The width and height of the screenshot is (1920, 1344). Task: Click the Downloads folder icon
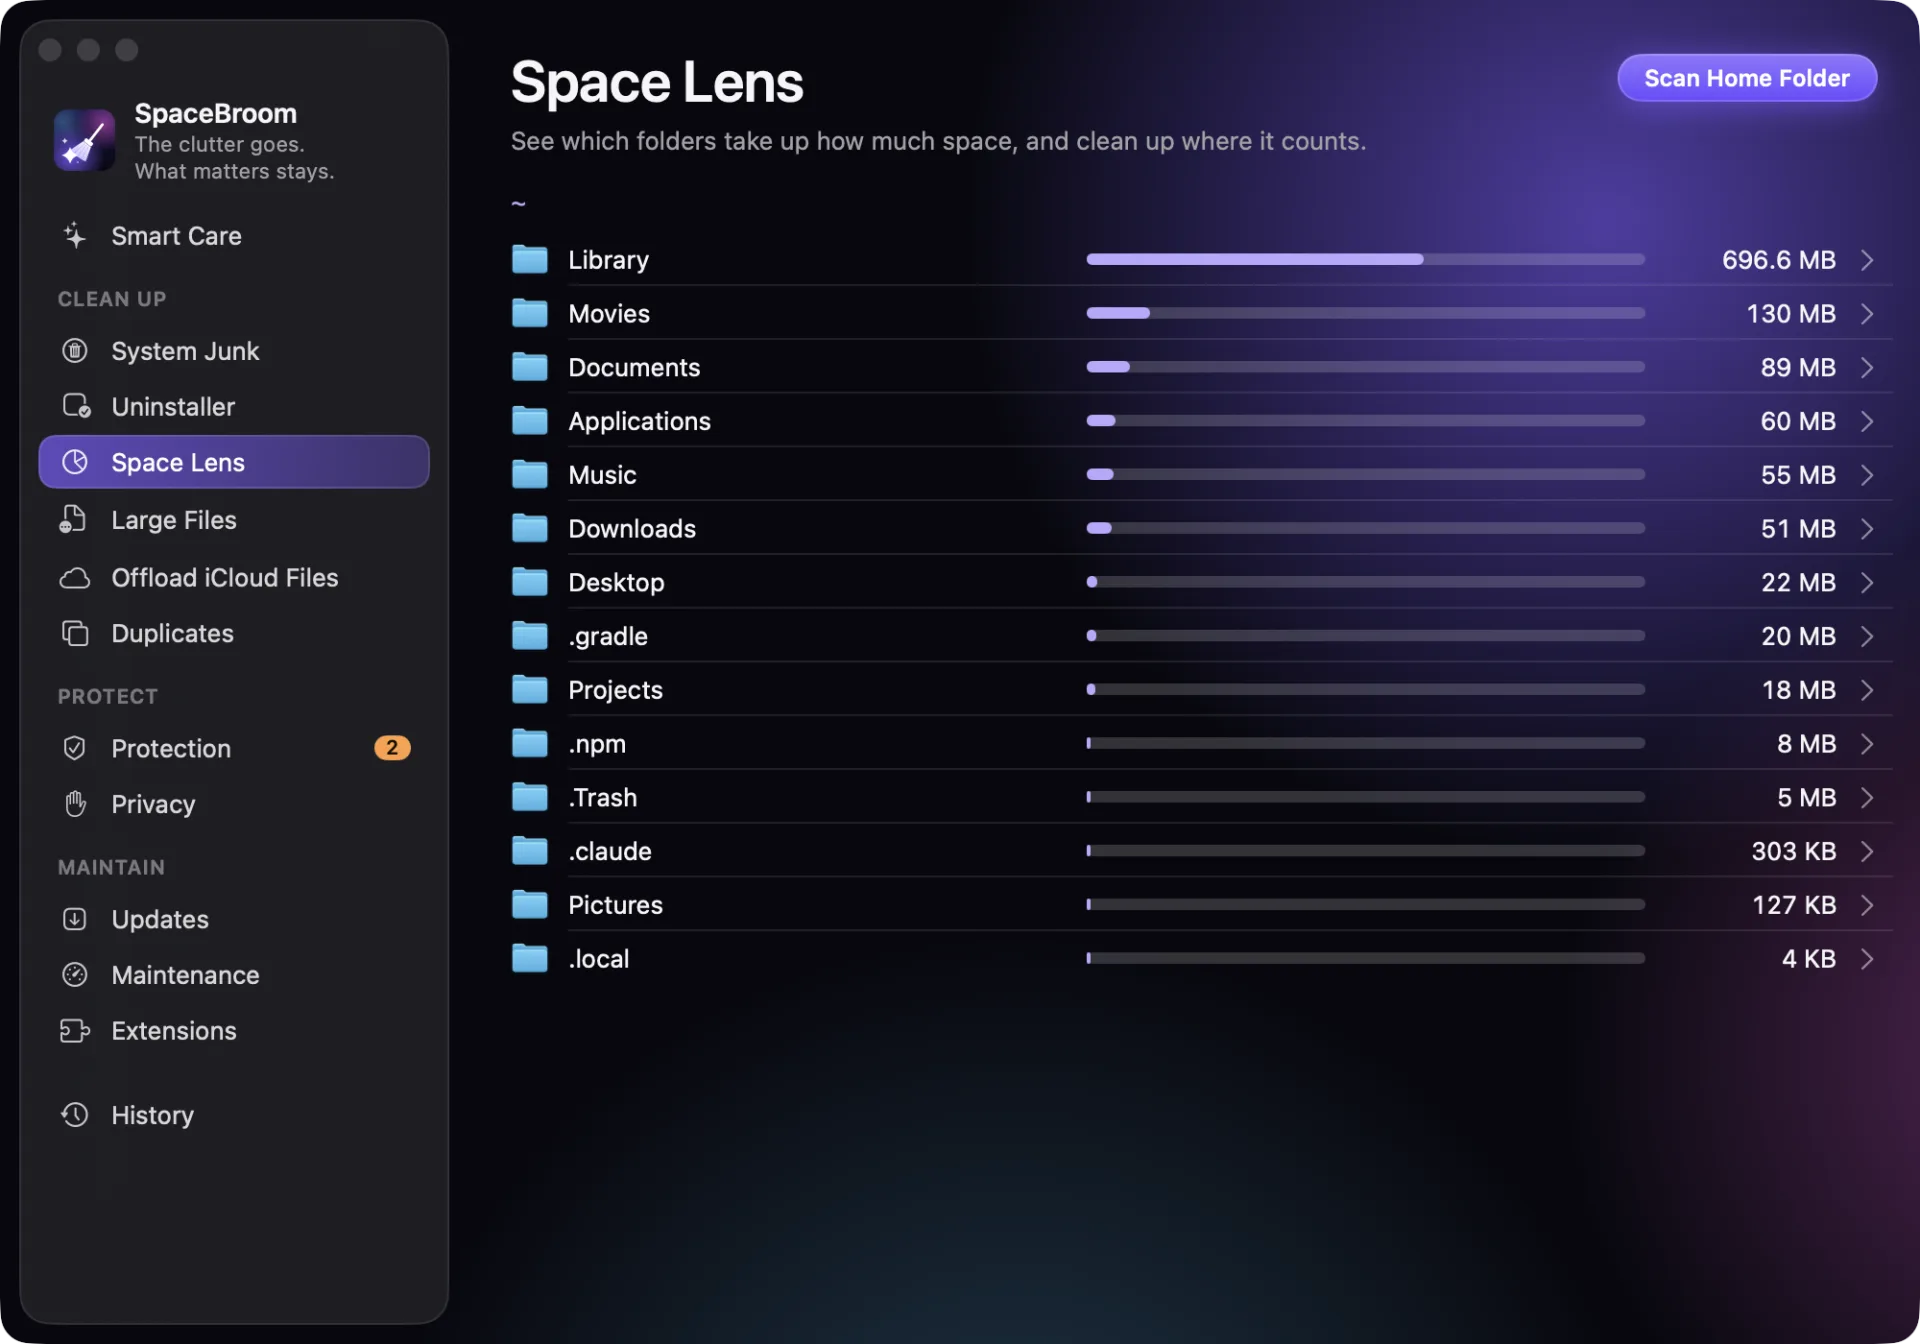(x=530, y=529)
